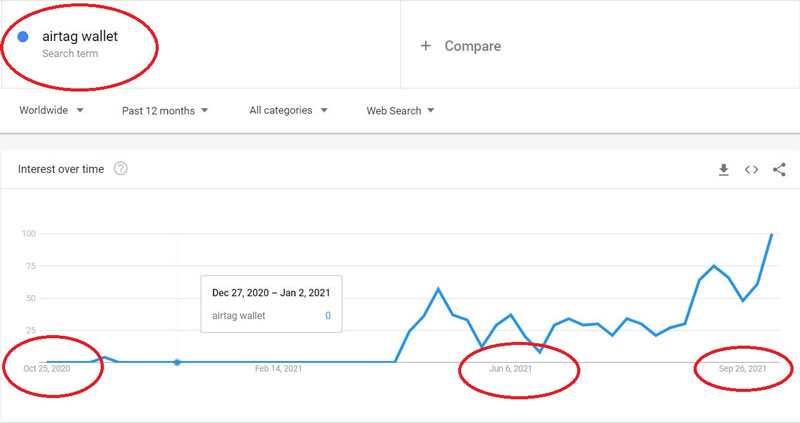Viewport: 800px width, 423px height.
Task: Click the Oct 25, 2020 axis label
Action: coord(48,369)
